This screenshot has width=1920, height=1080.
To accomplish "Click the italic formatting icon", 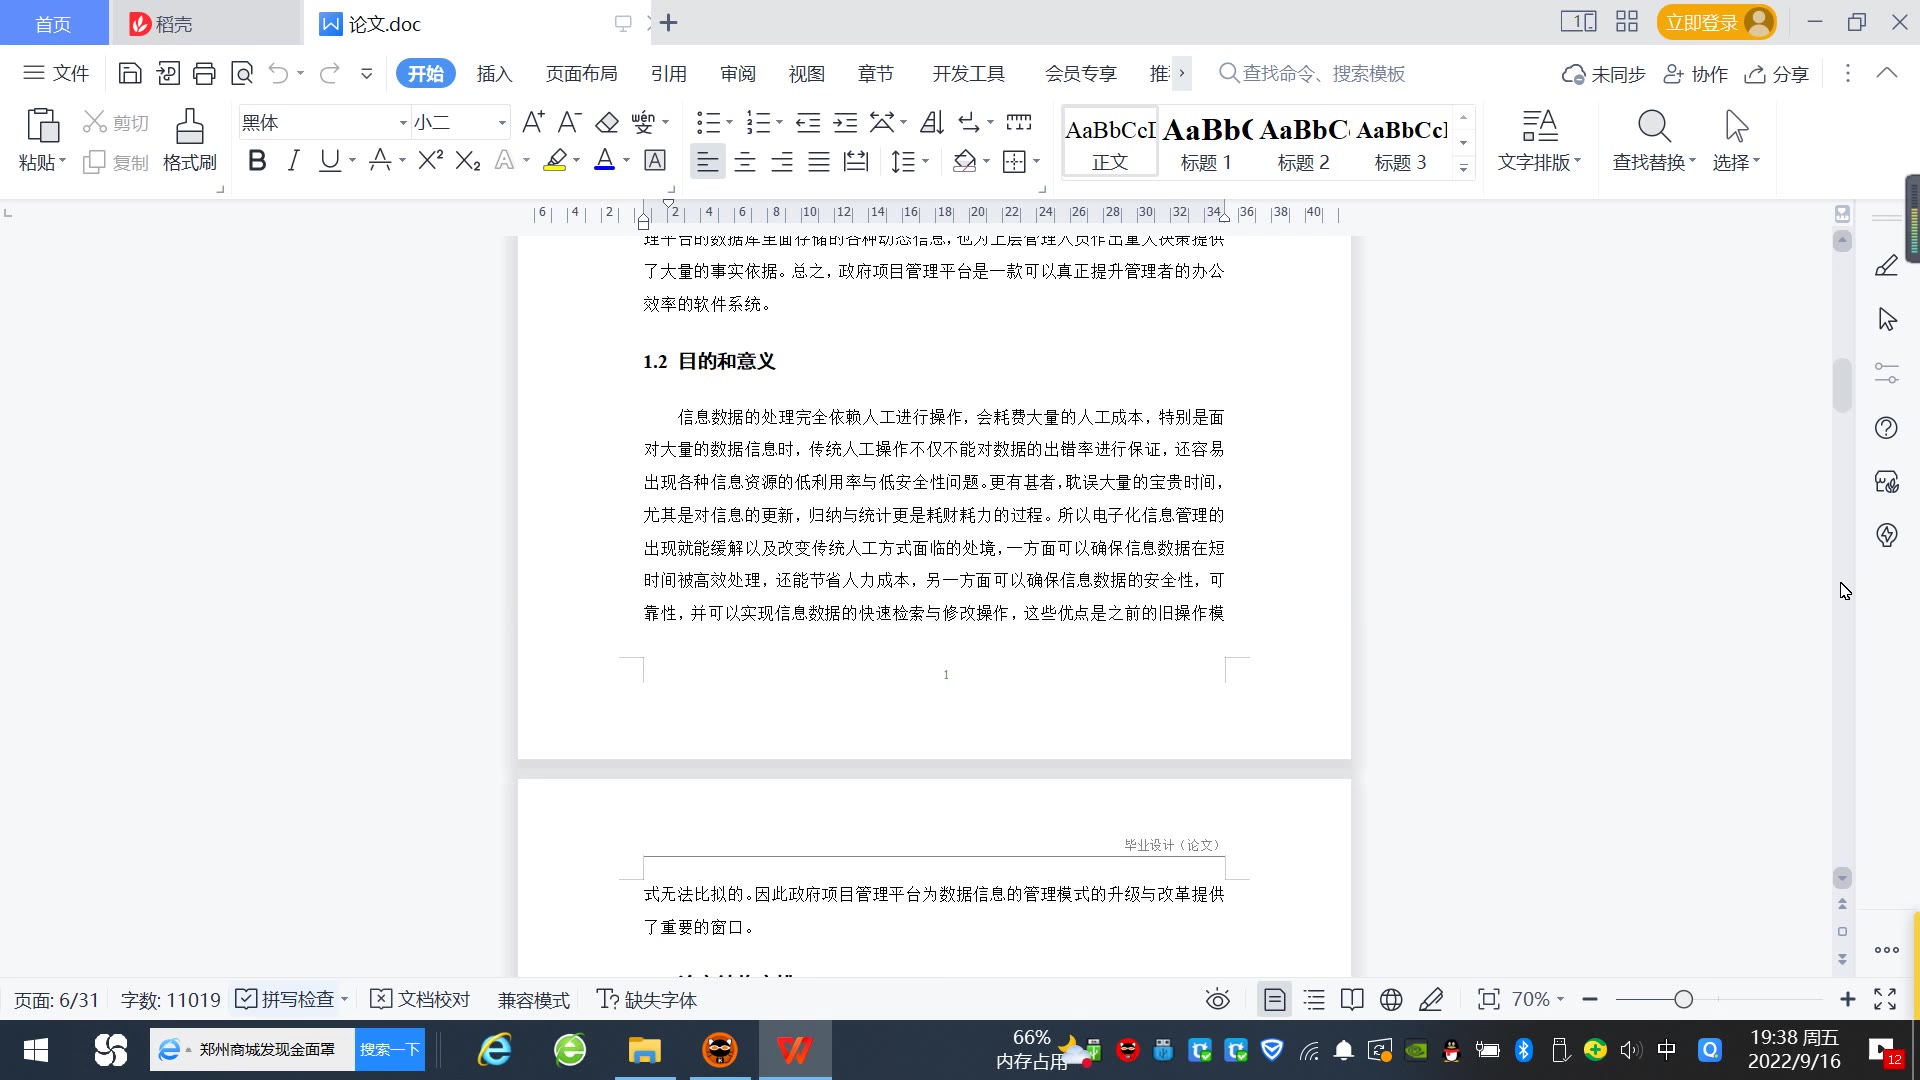I will pyautogui.click(x=293, y=161).
